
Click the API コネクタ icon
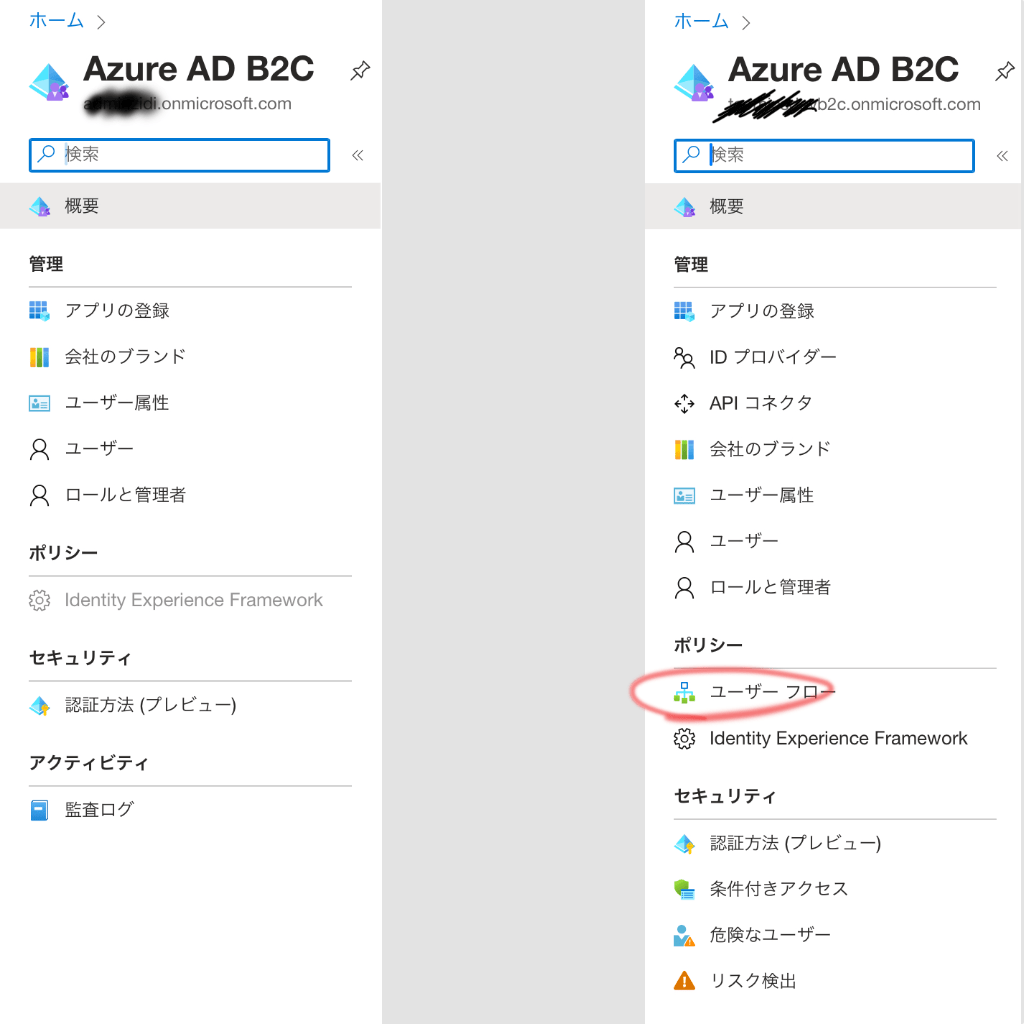tap(684, 403)
